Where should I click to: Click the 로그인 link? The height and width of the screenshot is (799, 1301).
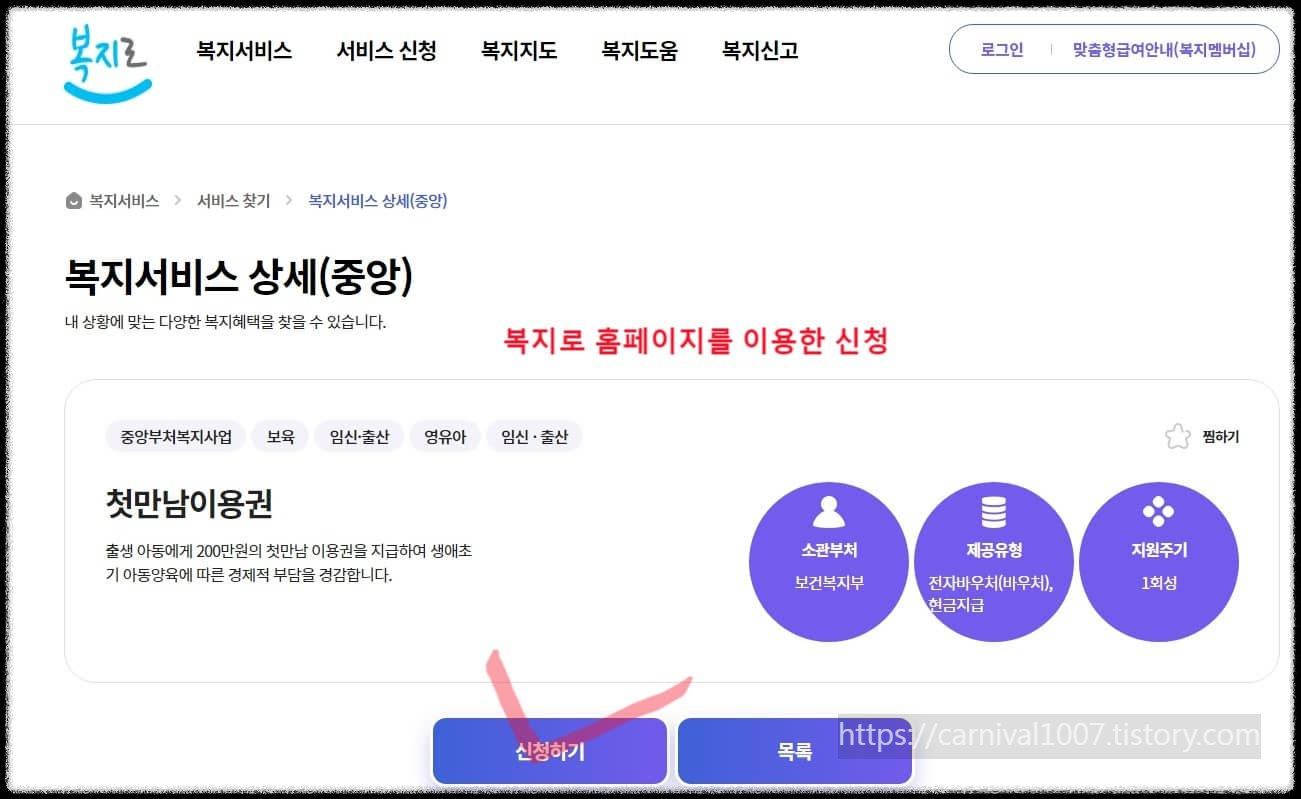click(1001, 49)
